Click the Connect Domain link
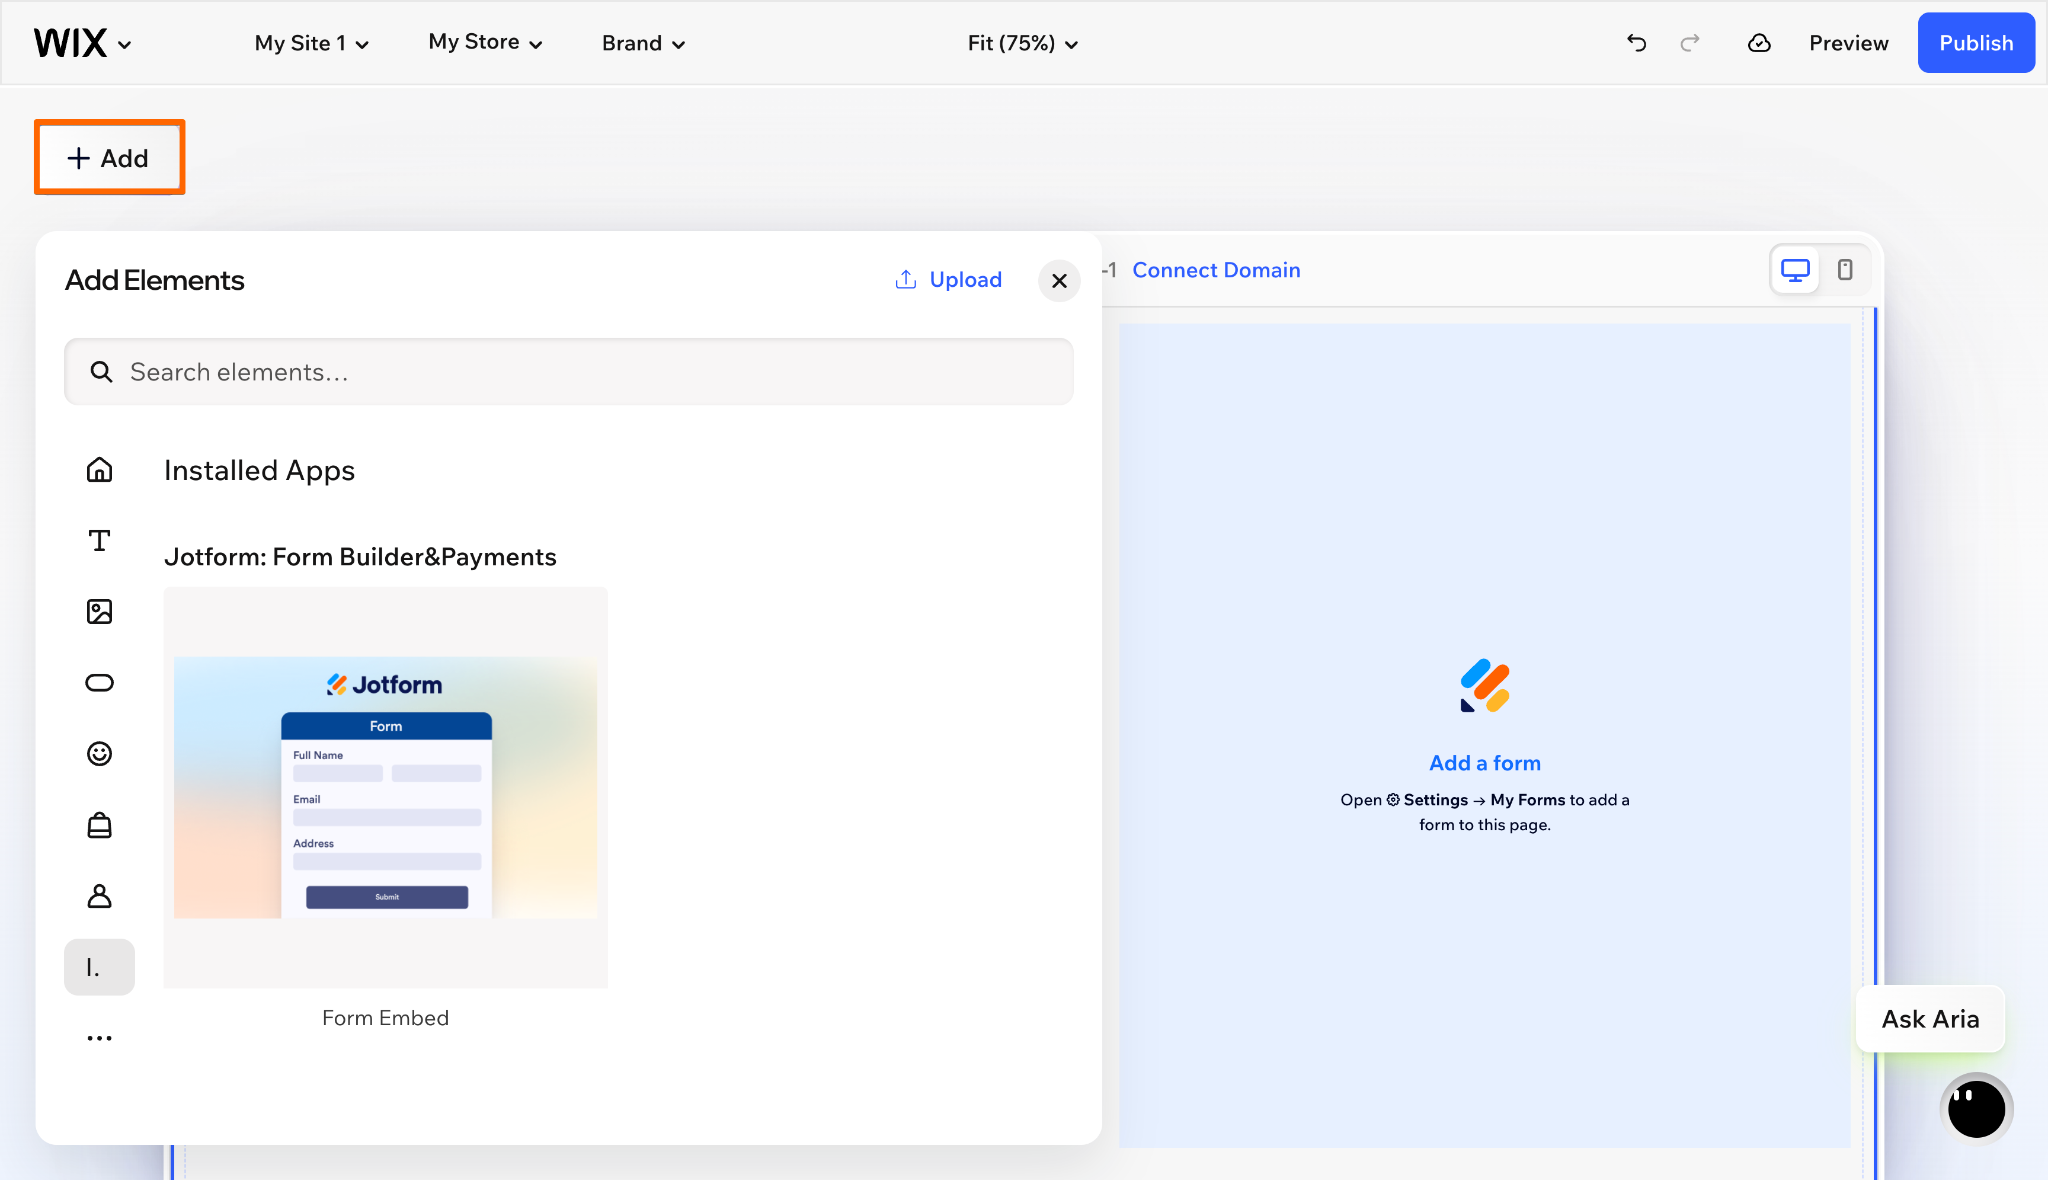 coord(1216,270)
